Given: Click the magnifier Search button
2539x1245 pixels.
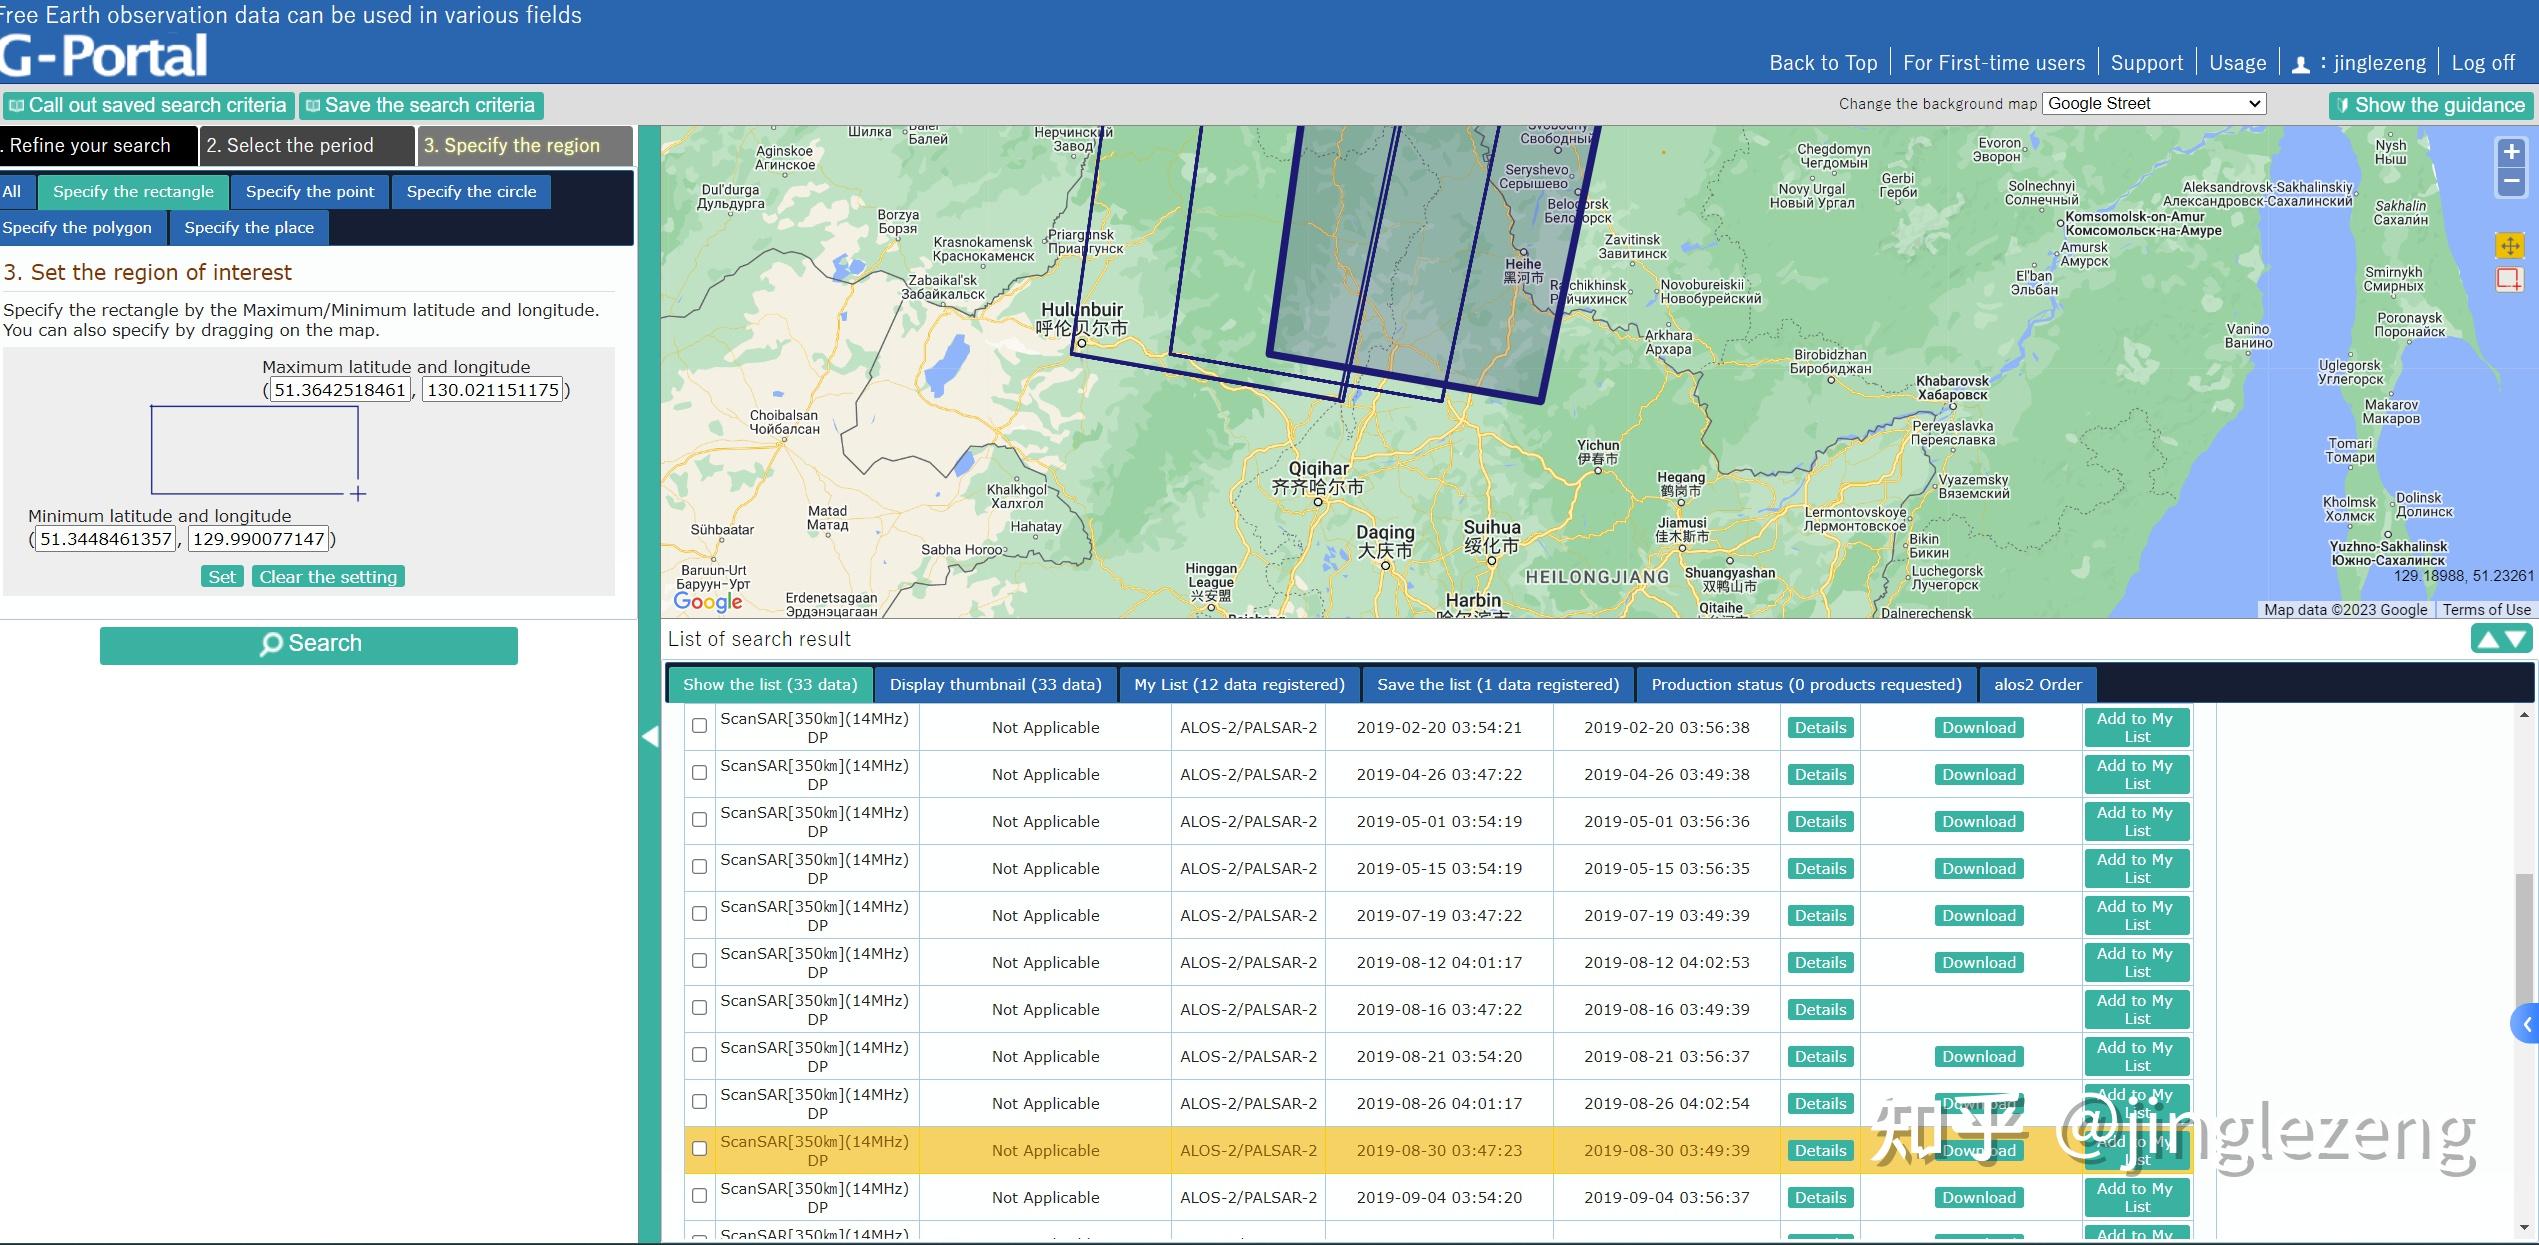Looking at the screenshot, I should coord(309,644).
